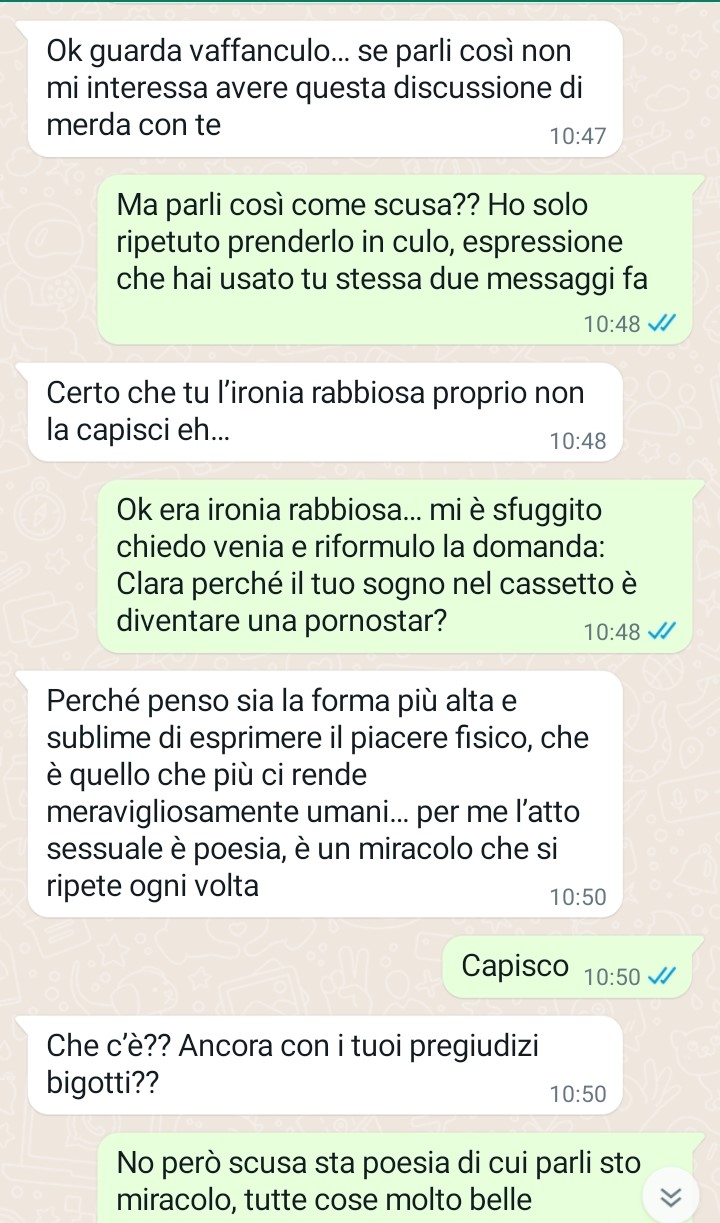Select message asking 'Clara perché il tuo sogno'
Screen dimensions: 720x1223
point(398,566)
